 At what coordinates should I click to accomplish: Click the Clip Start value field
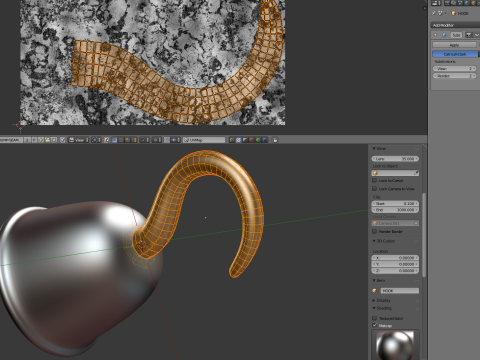(x=395, y=203)
